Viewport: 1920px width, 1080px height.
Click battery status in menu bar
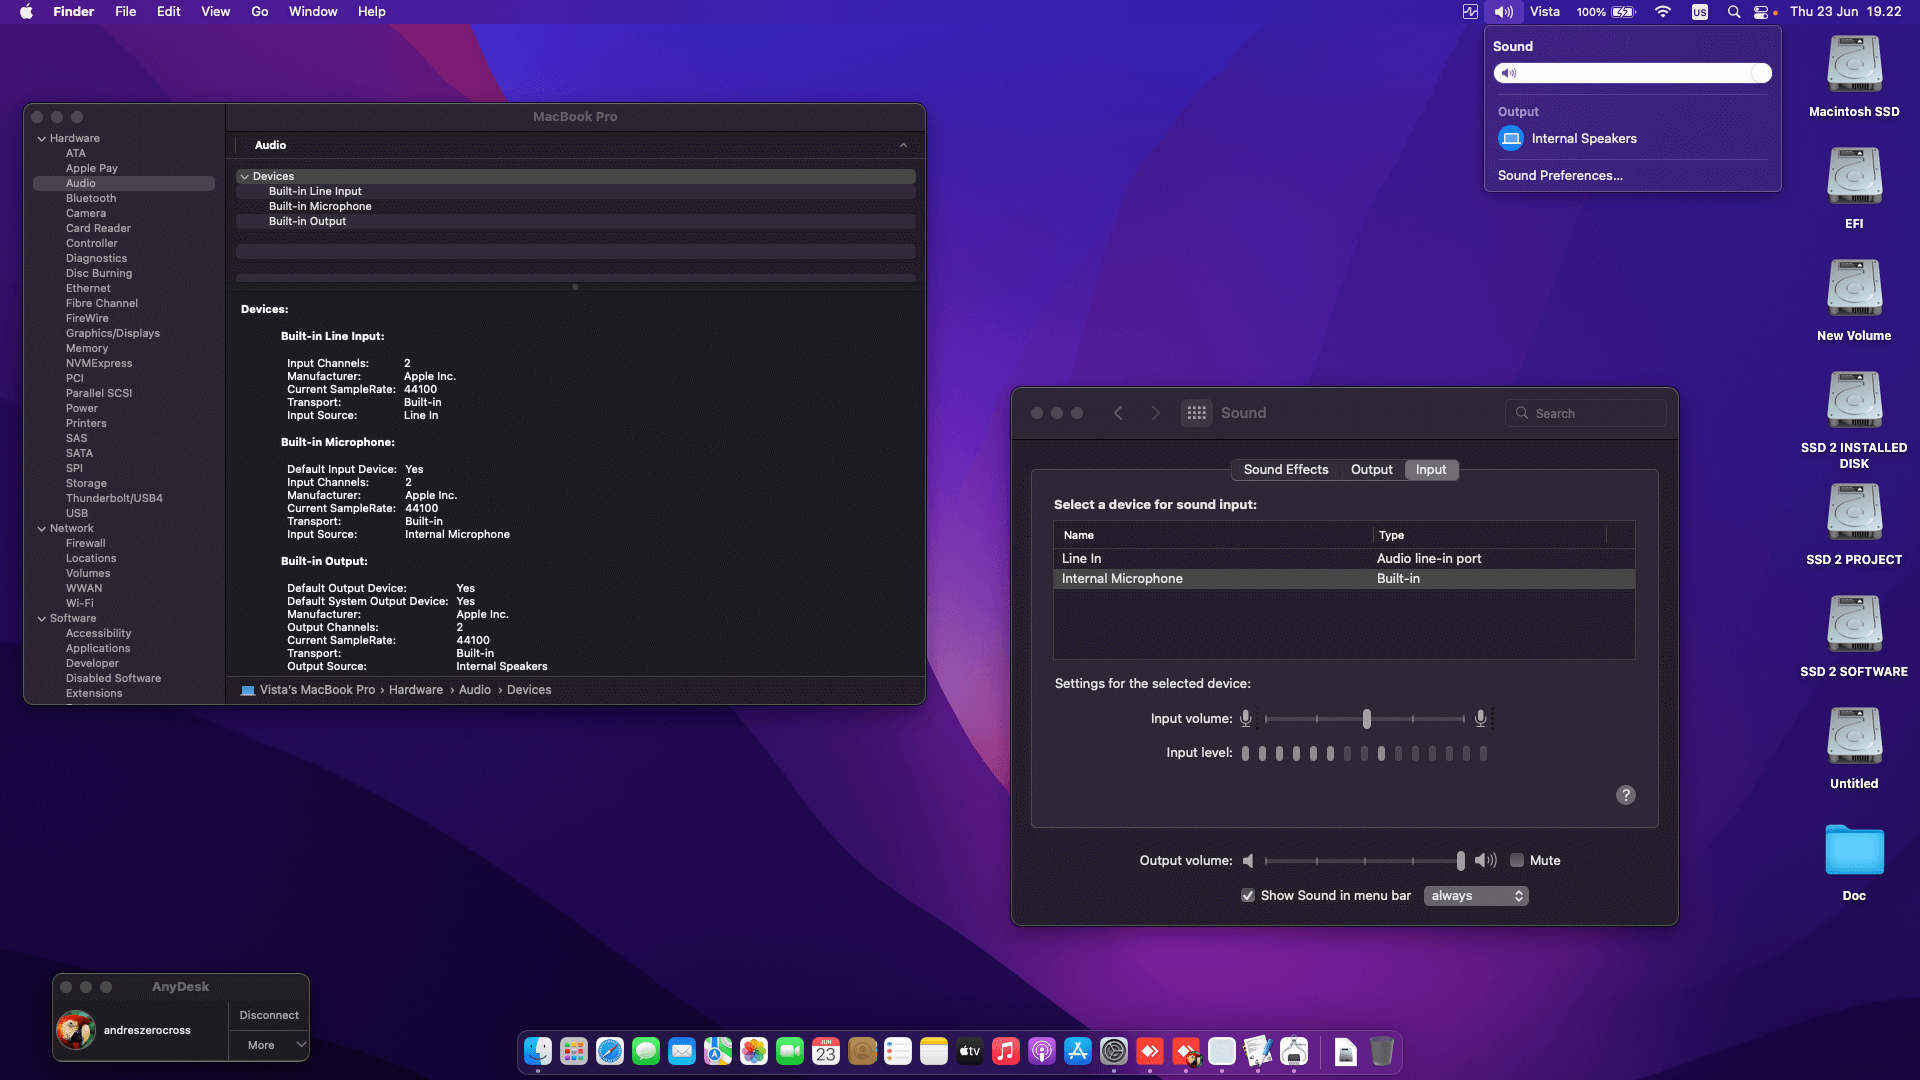pos(1606,12)
